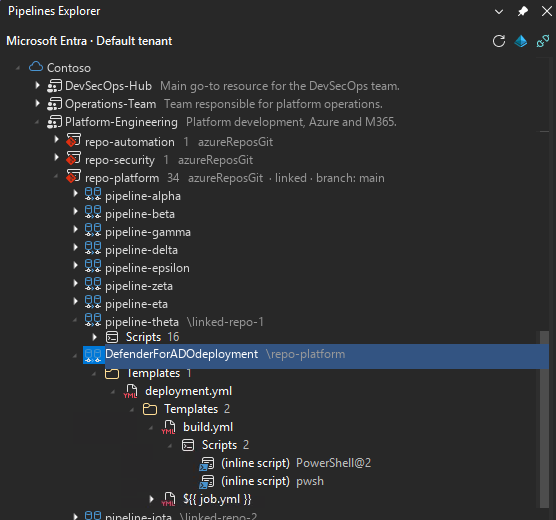Expand the pipeline-beta node

click(x=76, y=211)
